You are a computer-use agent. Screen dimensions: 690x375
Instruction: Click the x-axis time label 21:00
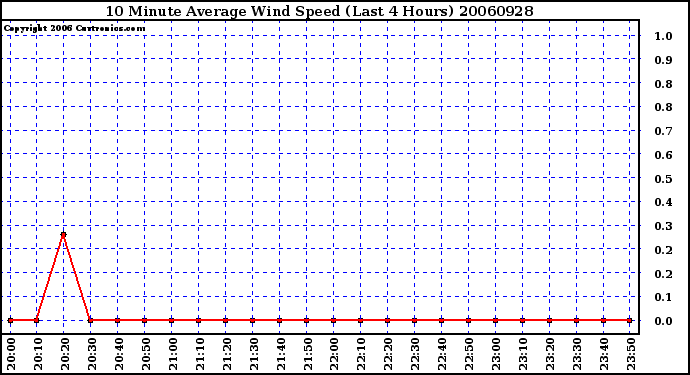click(172, 354)
